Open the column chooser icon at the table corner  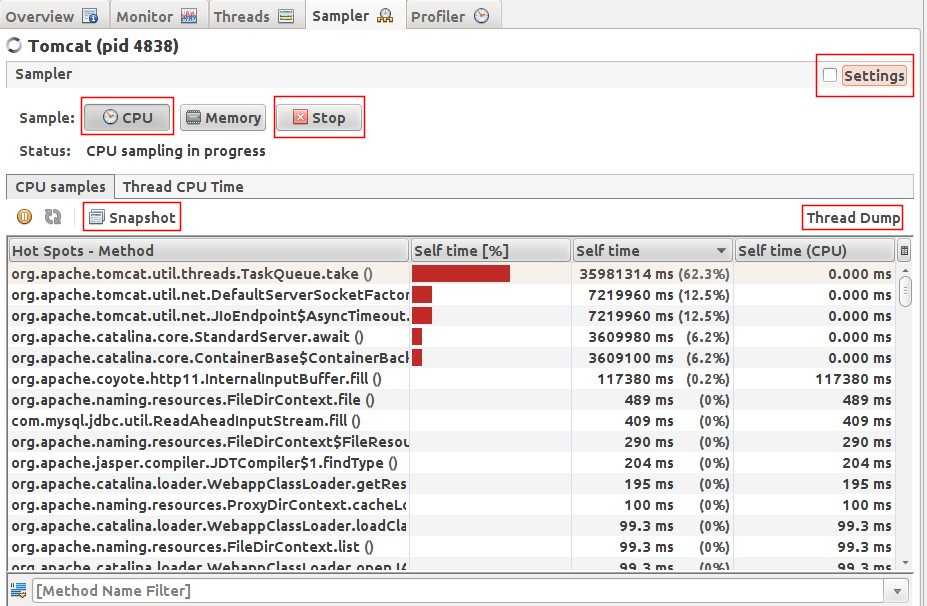pos(904,251)
